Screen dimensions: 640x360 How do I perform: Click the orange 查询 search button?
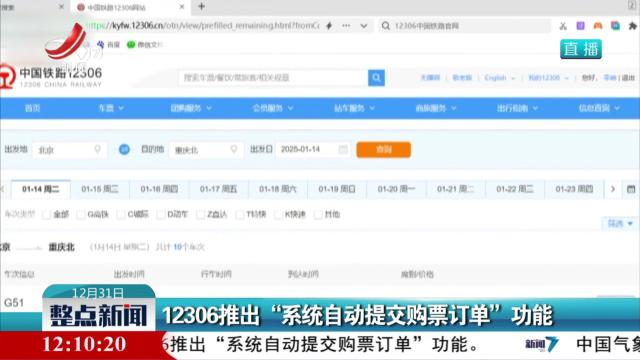(383, 149)
